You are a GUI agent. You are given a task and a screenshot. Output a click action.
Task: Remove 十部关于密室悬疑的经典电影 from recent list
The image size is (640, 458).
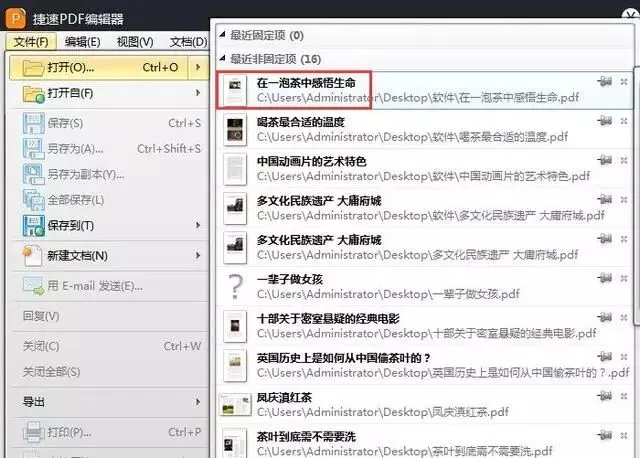[624, 318]
